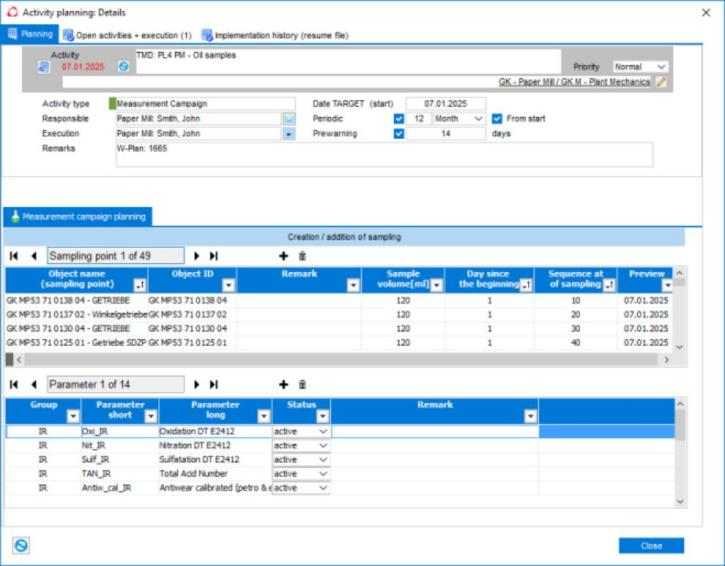725x566 pixels.
Task: Go to next parameter
Action: (x=197, y=384)
